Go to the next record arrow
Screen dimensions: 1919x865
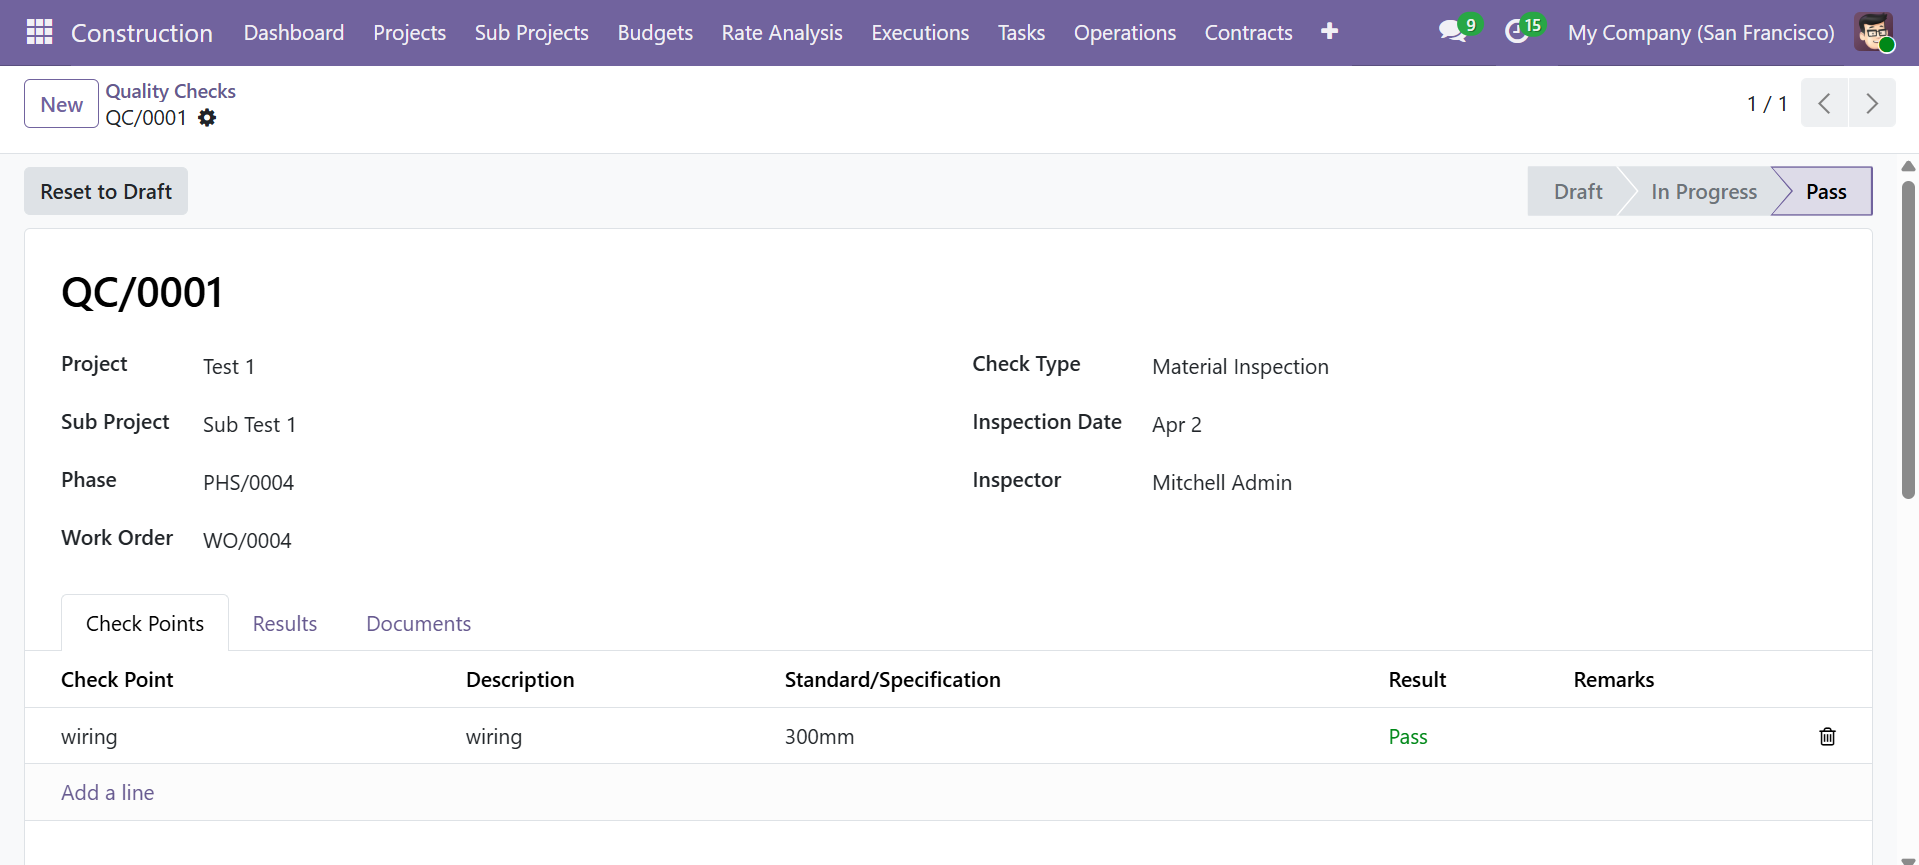pyautogui.click(x=1872, y=103)
